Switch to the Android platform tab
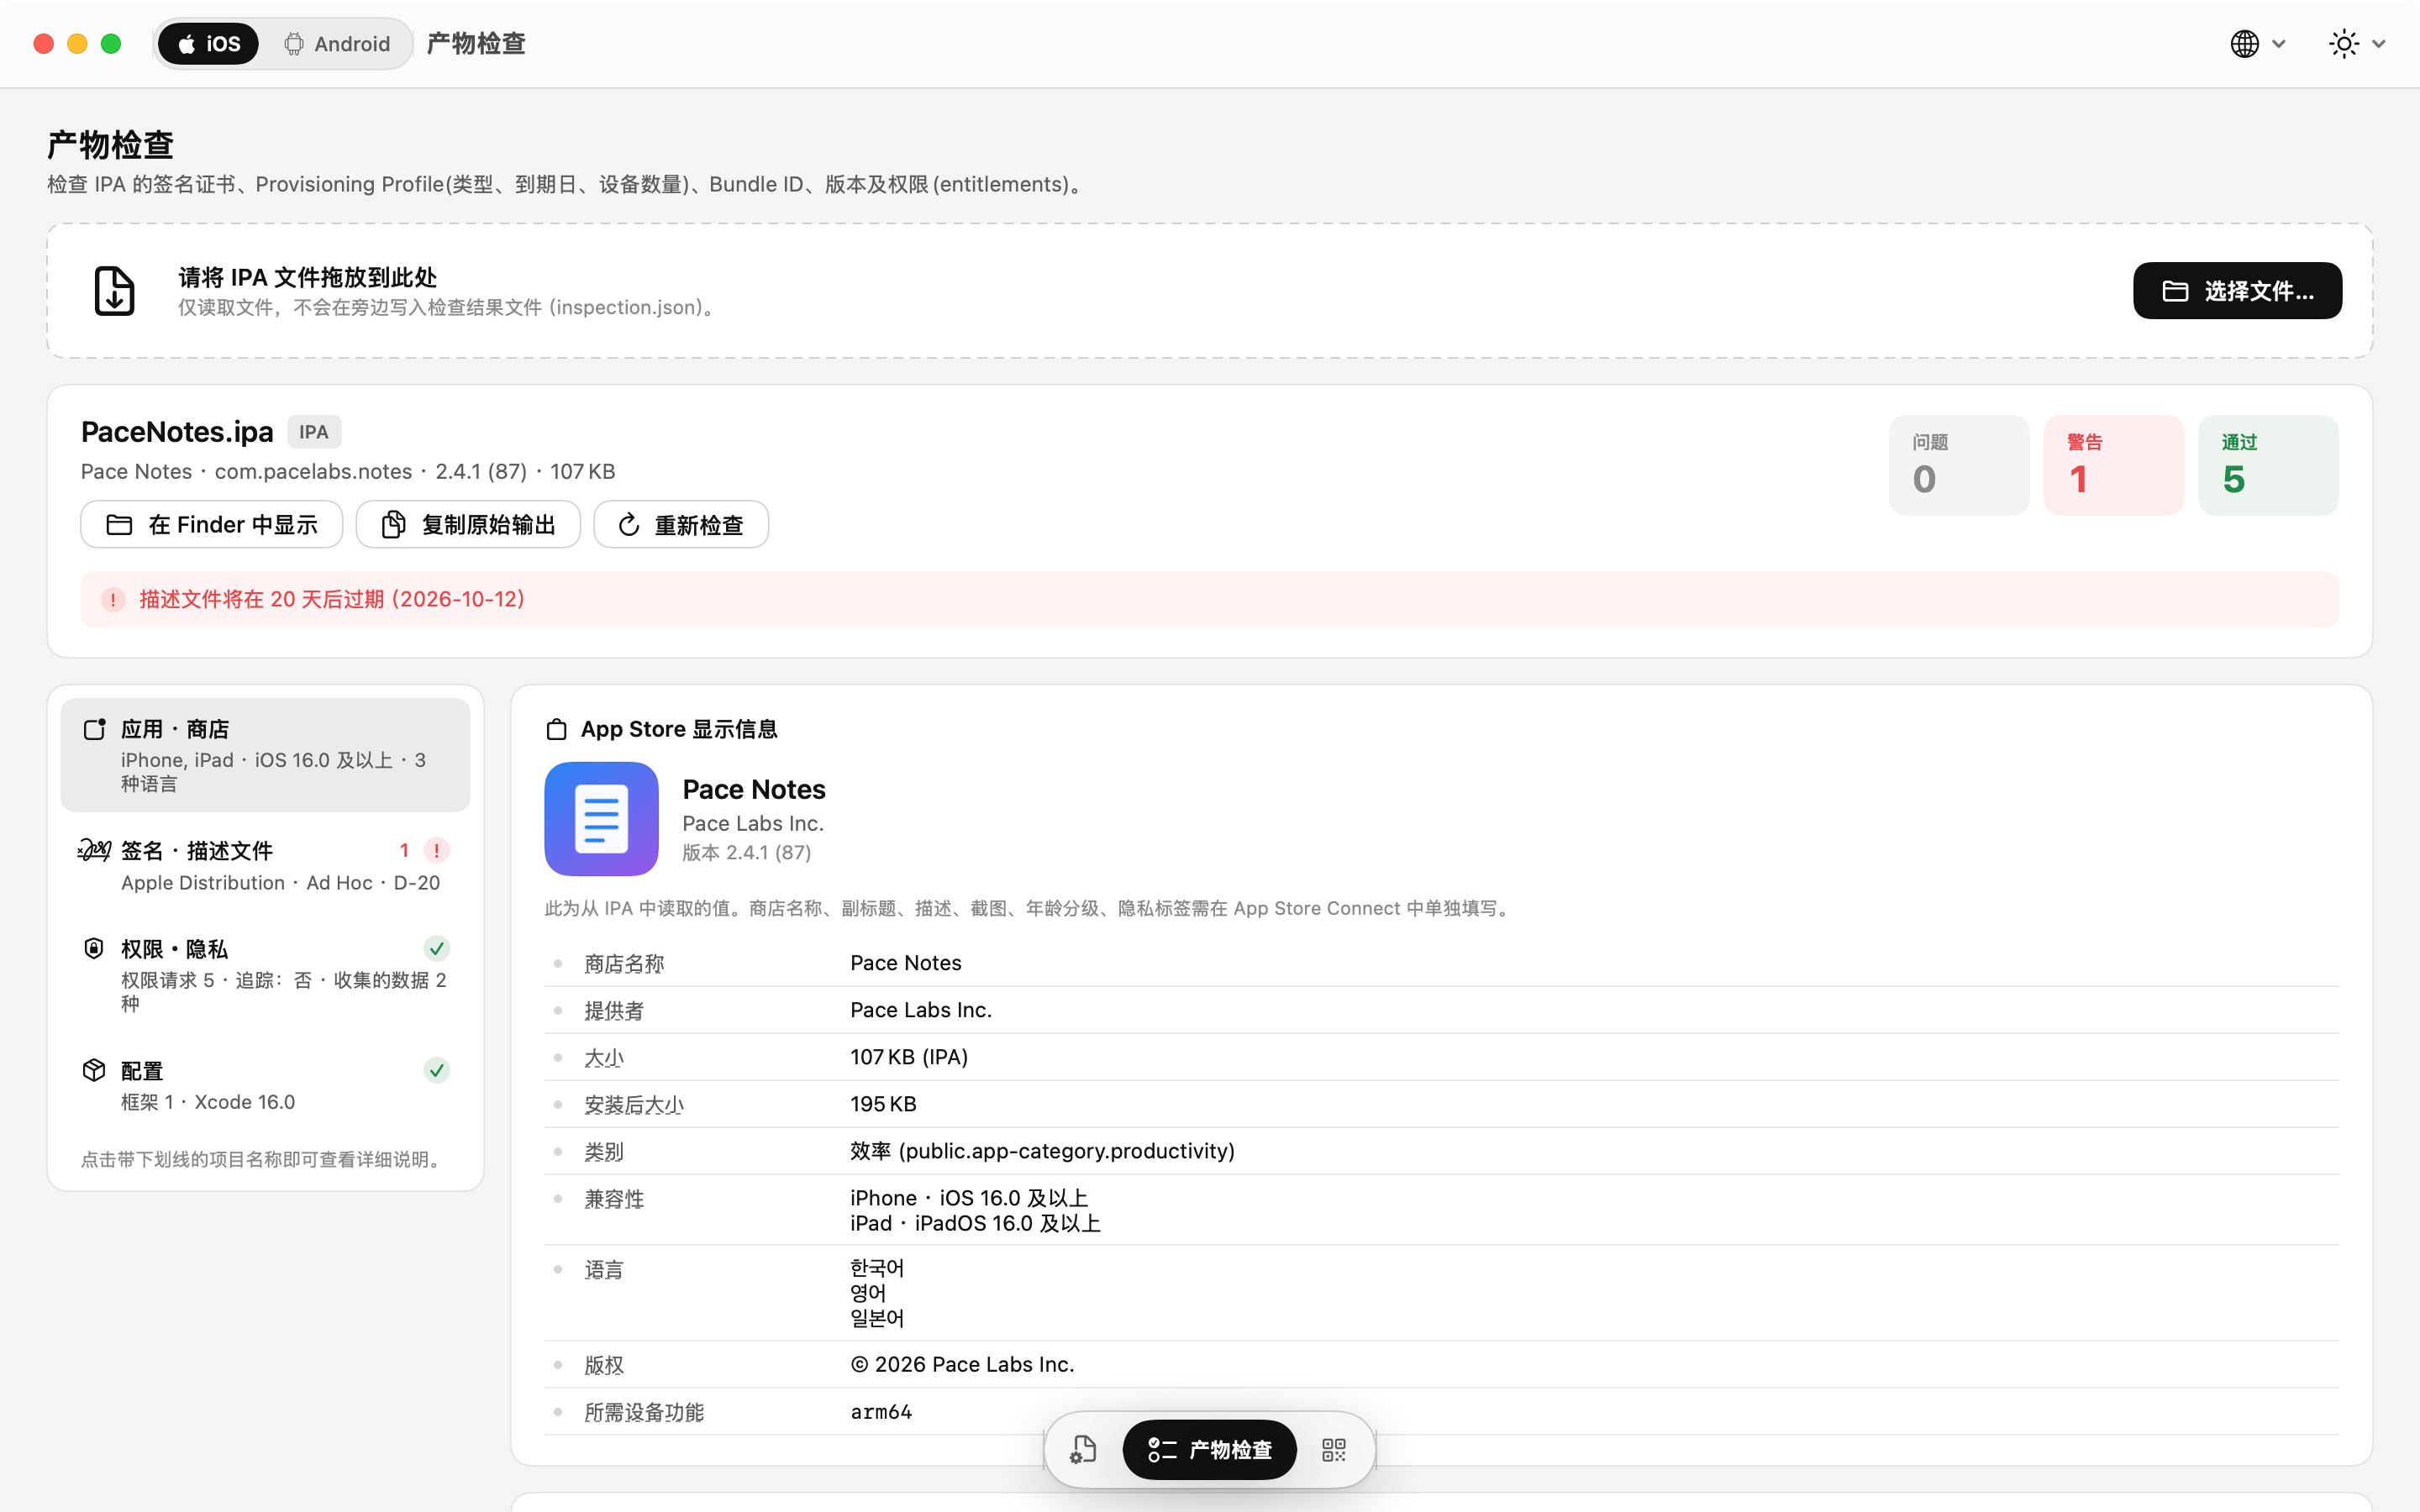 click(x=337, y=44)
